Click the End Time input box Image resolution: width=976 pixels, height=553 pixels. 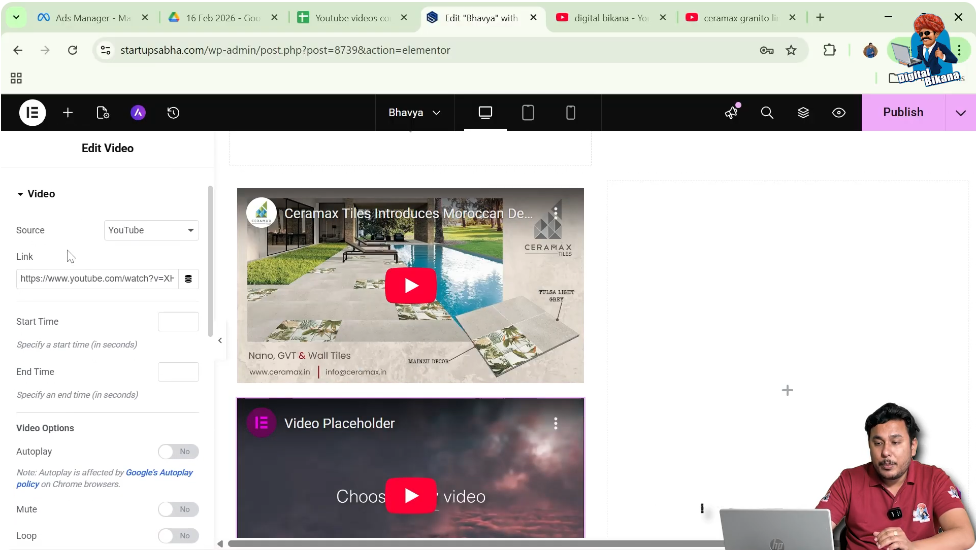click(178, 372)
